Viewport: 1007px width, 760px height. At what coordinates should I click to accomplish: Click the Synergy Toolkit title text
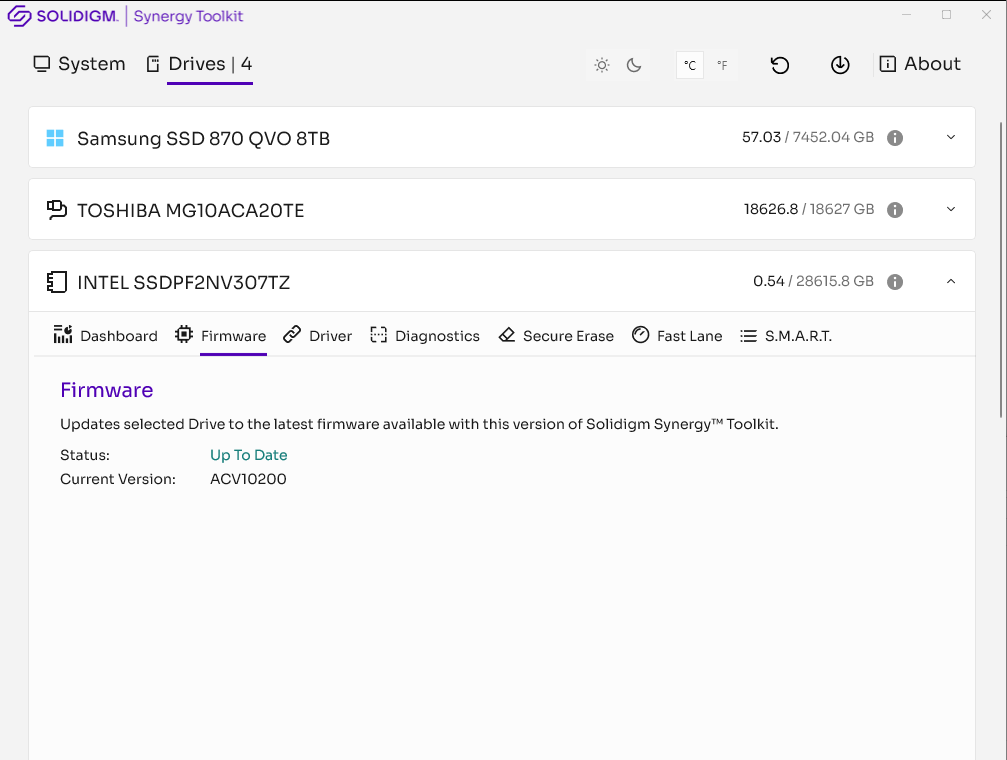pos(188,16)
